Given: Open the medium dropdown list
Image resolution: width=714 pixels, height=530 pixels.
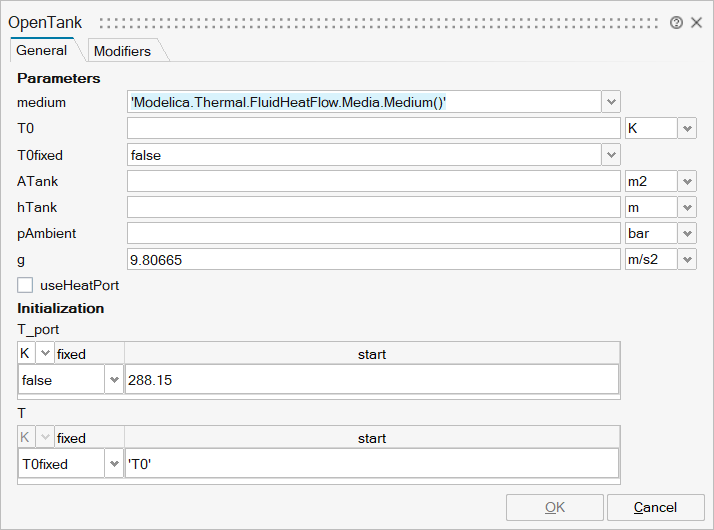Looking at the screenshot, I should tap(611, 102).
